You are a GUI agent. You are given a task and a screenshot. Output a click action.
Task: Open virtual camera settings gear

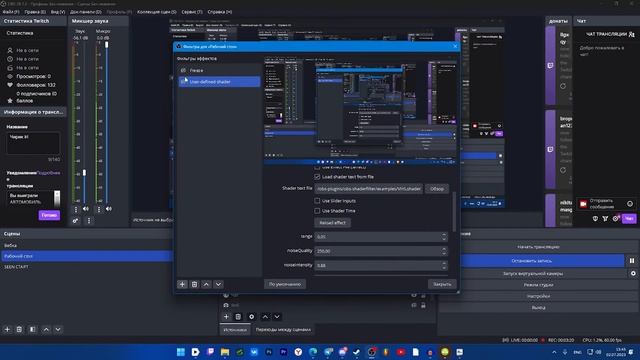(x=633, y=273)
